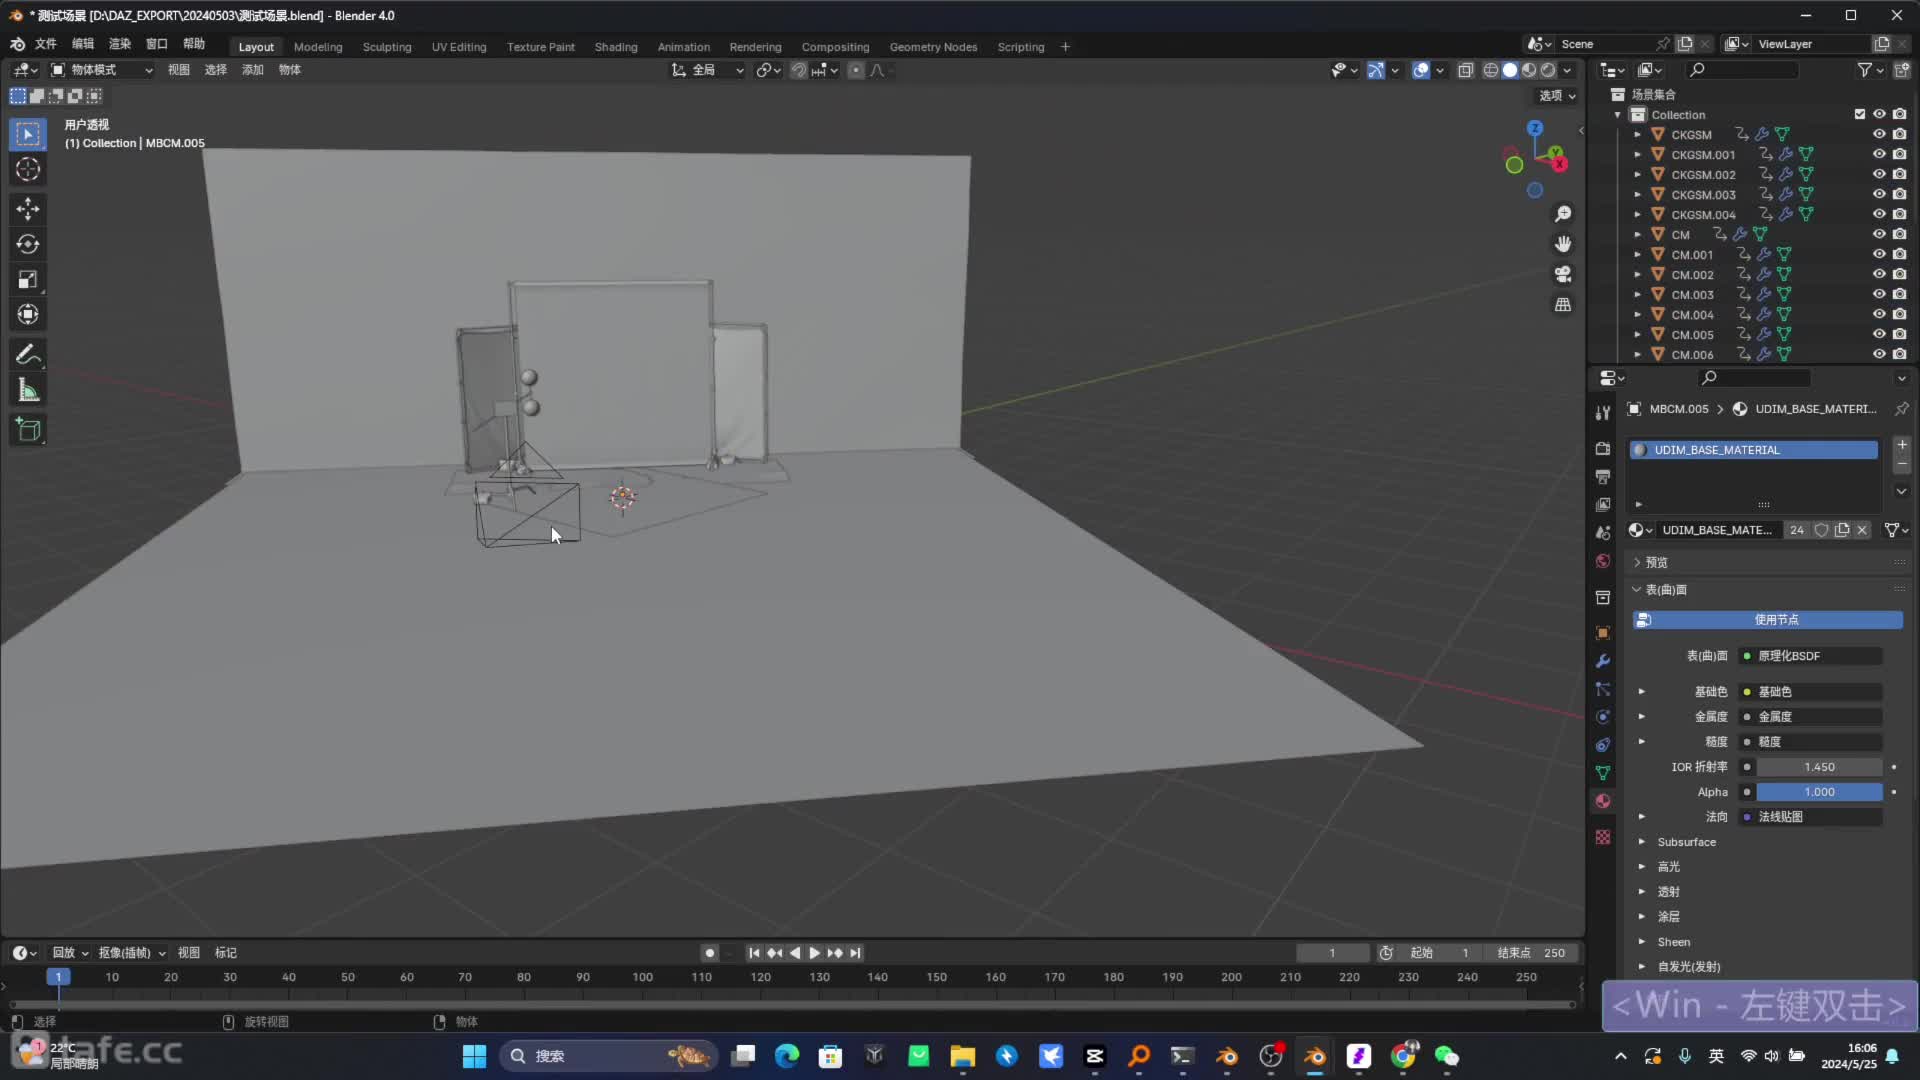The image size is (1920, 1080).
Task: Switch orthographic perspective grid icon
Action: (x=1563, y=304)
